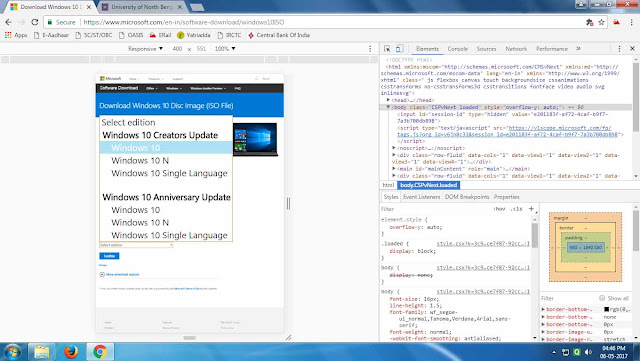Click the viewport height field showing 551
The height and width of the screenshot is (361, 640).
[201, 49]
